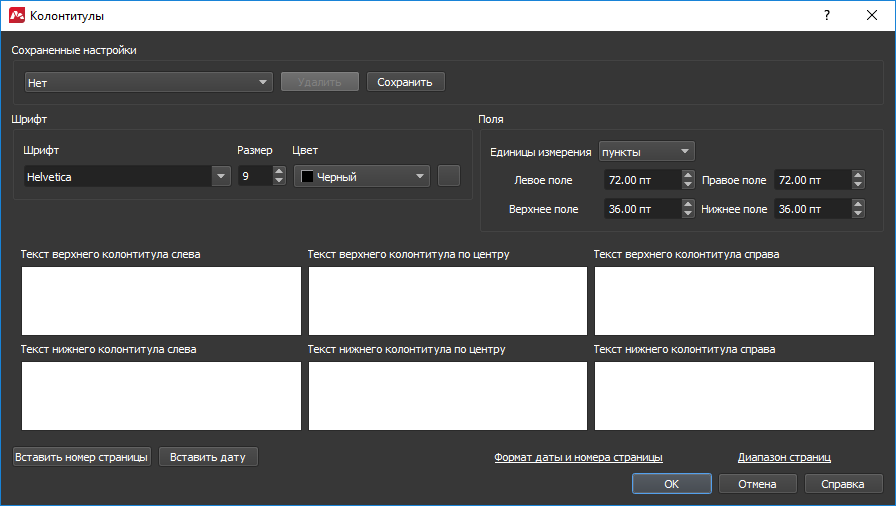Decrease Нижнее поле with down arrow

(x=858, y=214)
